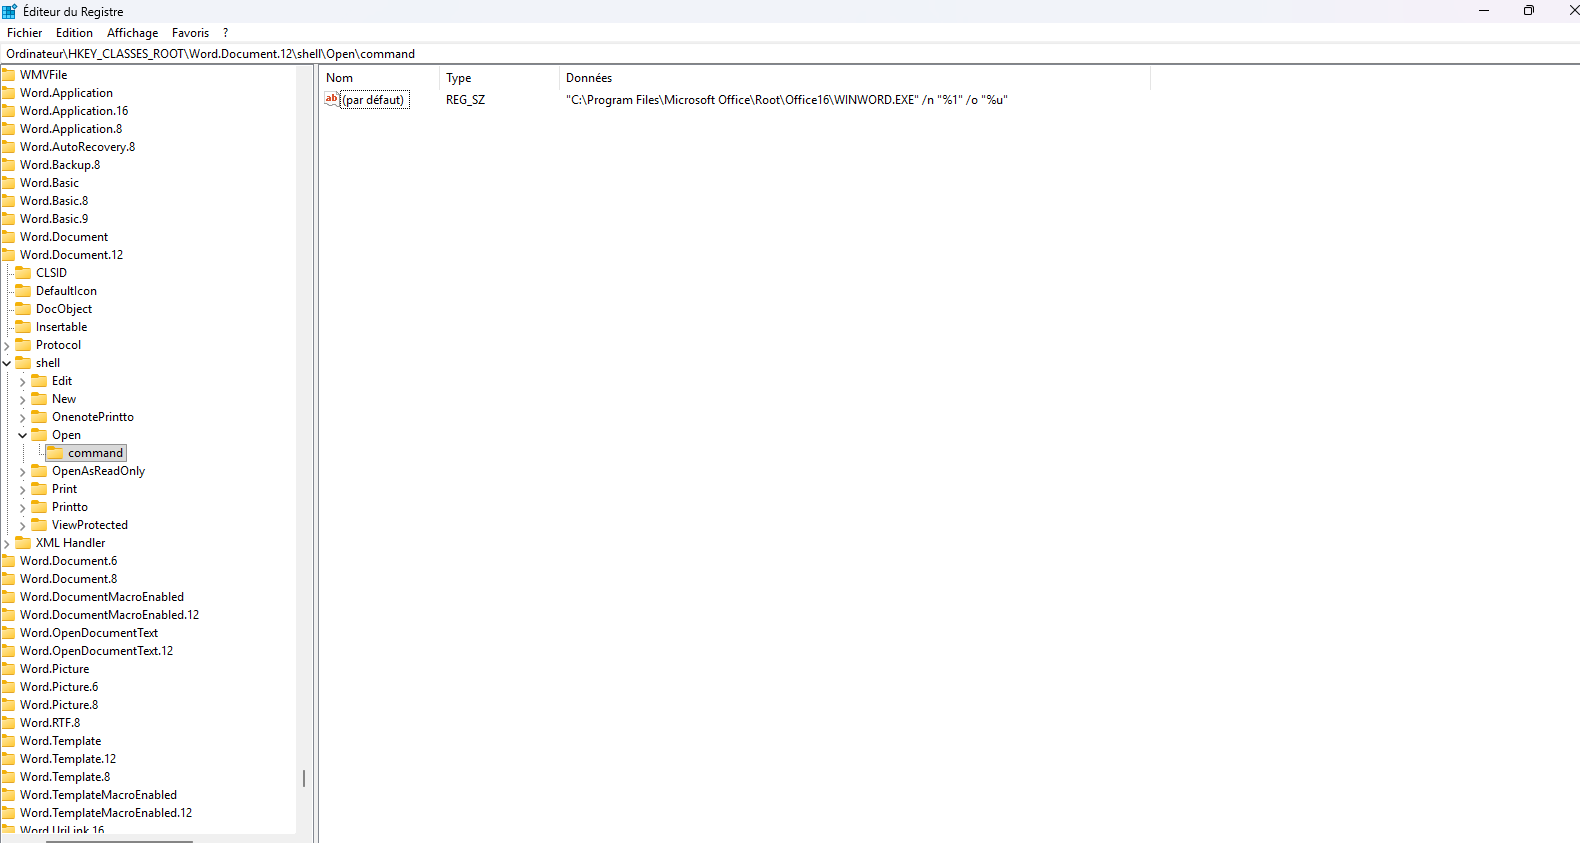Select the Word.OpenDocumentText key
This screenshot has height=843, width=1580.
click(x=89, y=633)
